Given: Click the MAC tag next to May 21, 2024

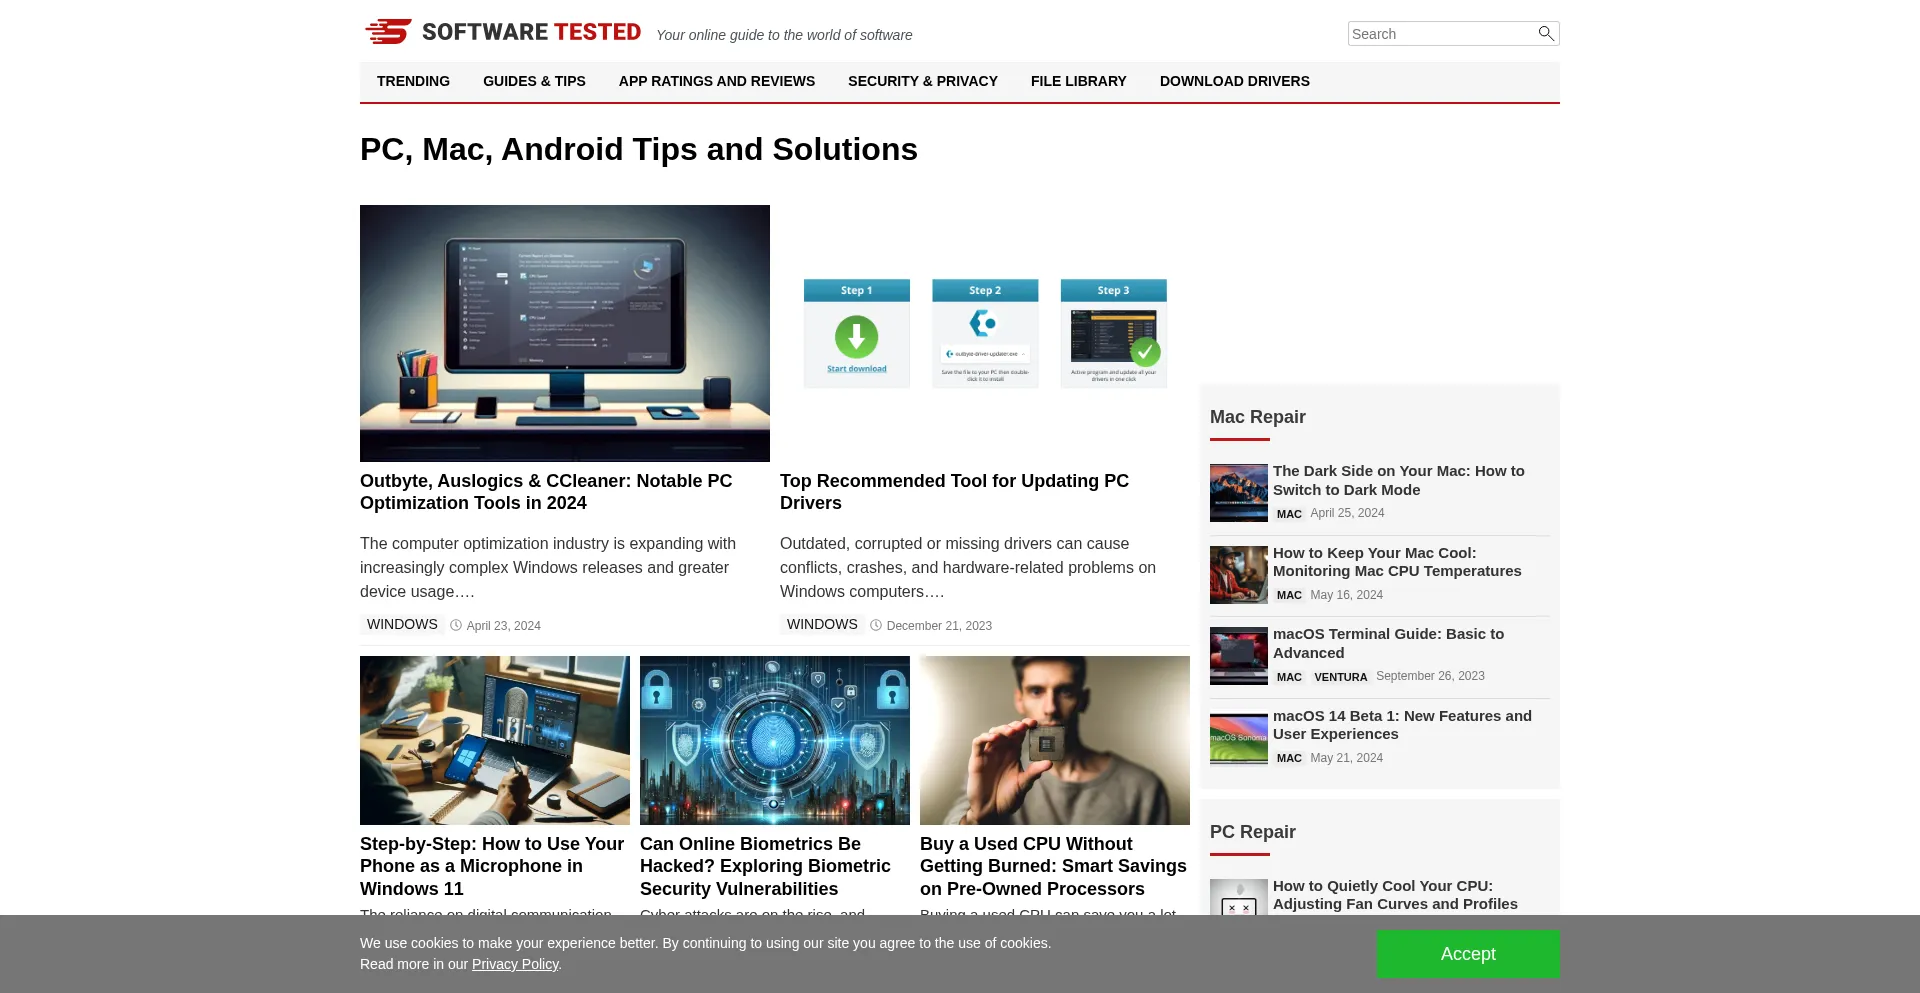Looking at the screenshot, I should pos(1289,758).
